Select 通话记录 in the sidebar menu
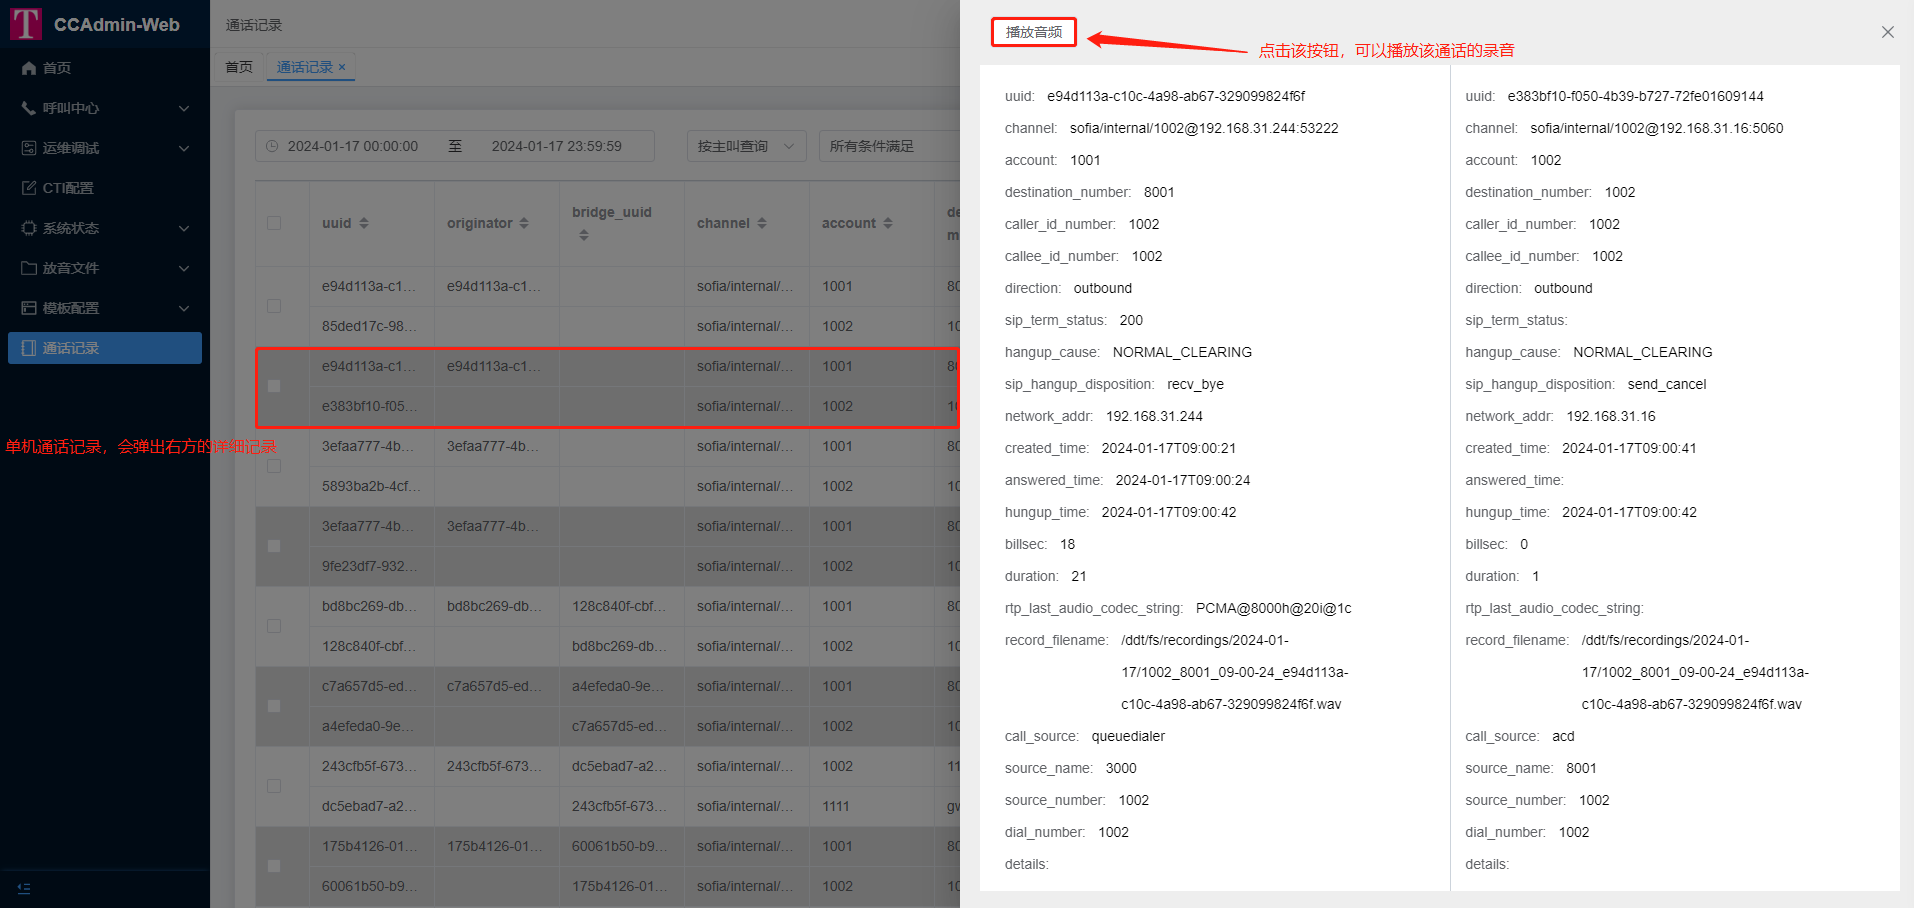 coord(105,348)
